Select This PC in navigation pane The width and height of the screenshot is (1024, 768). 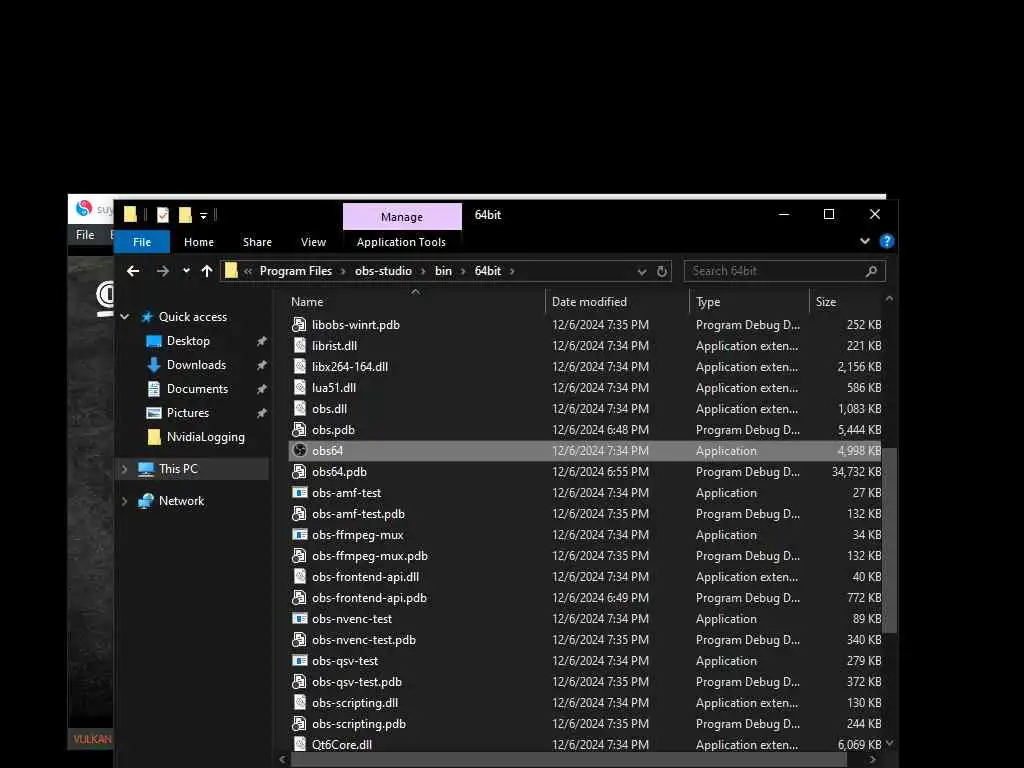(178, 469)
